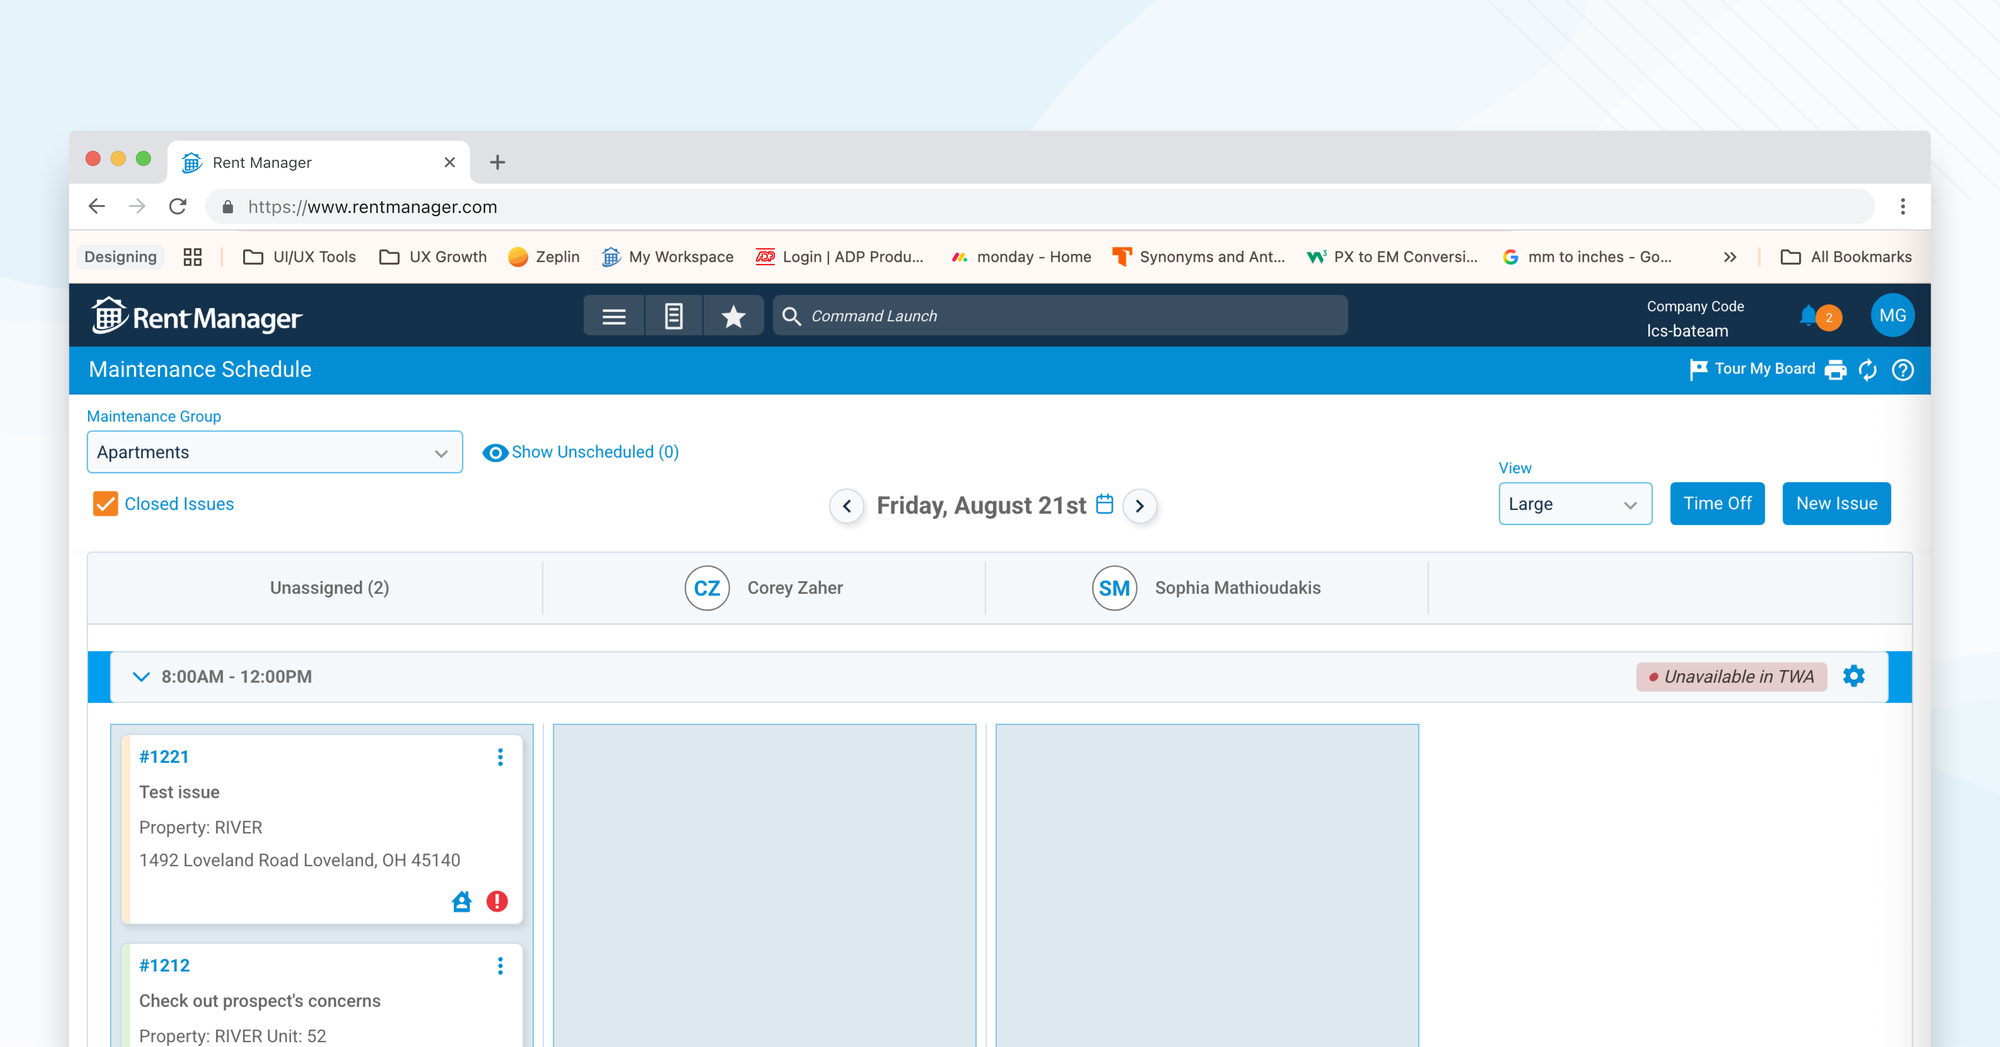Go to the previous day
The width and height of the screenshot is (2000, 1047).
[x=847, y=506]
